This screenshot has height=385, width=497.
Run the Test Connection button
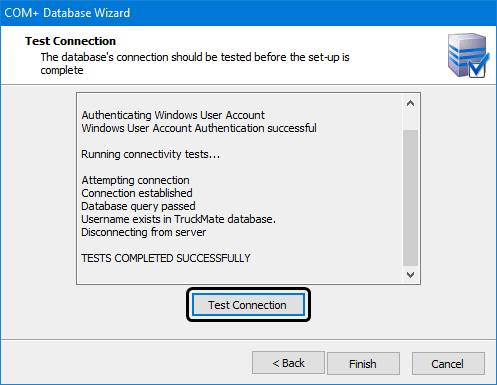[248, 305]
